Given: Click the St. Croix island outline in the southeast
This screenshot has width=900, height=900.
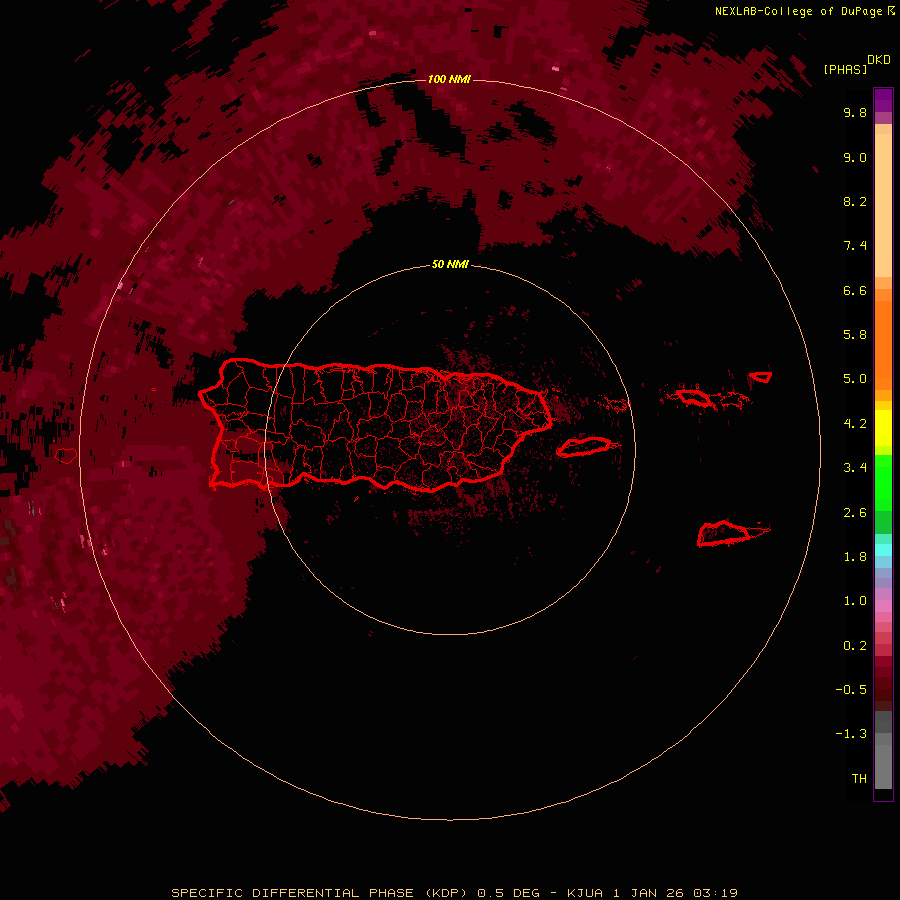Looking at the screenshot, I should [x=724, y=533].
